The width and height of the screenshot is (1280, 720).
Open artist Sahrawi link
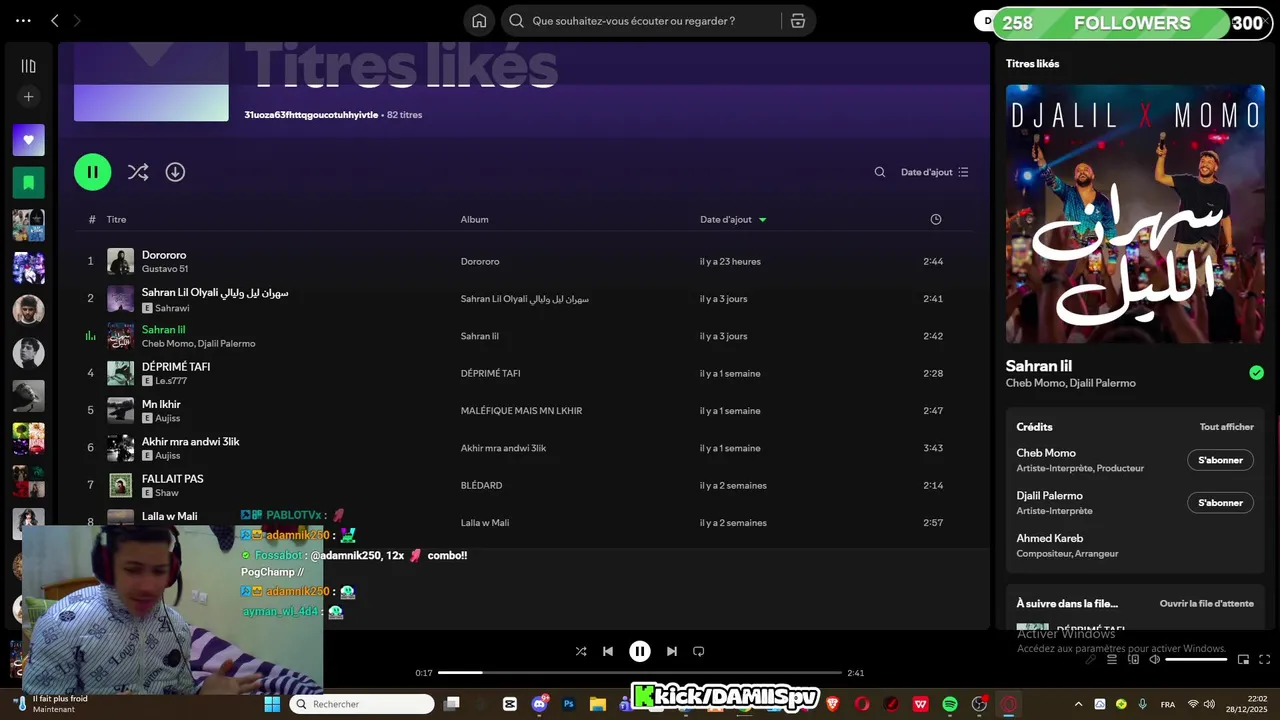point(172,308)
